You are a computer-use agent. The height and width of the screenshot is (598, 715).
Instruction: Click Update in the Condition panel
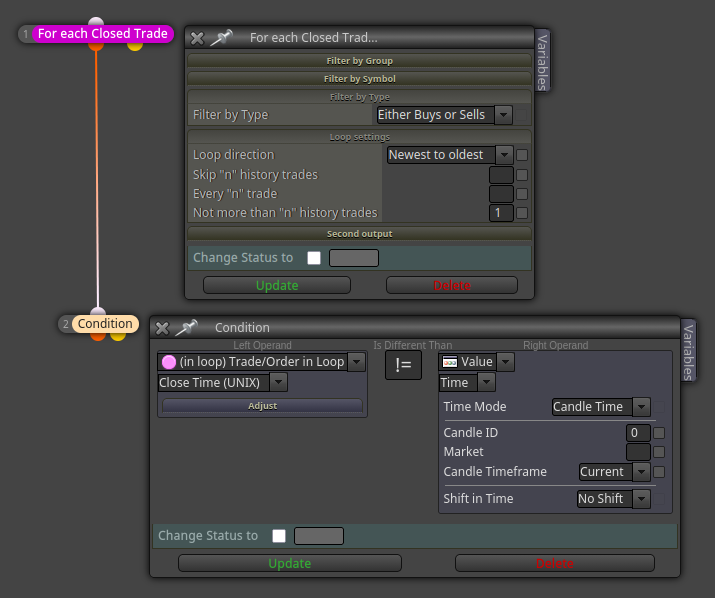pyautogui.click(x=290, y=563)
